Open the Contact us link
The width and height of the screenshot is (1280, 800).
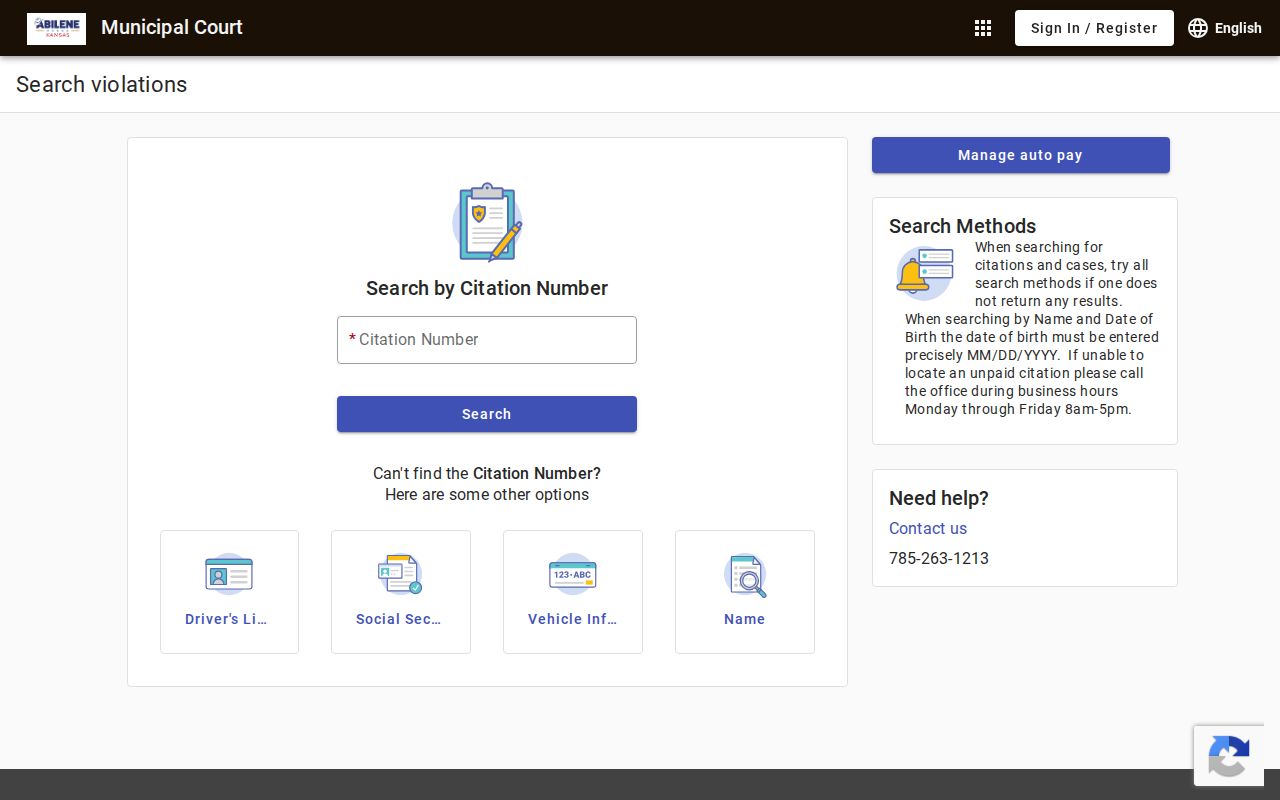928,528
